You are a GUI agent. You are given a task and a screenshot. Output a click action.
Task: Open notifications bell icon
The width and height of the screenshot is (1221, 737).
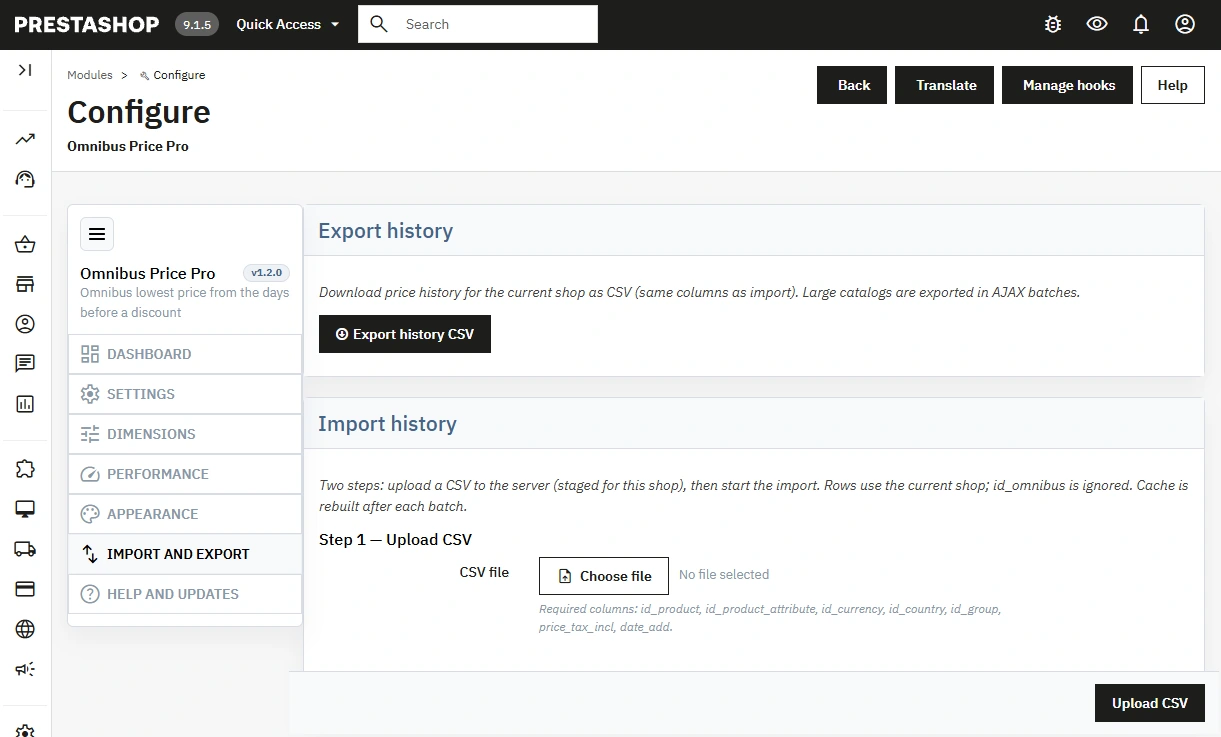pyautogui.click(x=1141, y=24)
